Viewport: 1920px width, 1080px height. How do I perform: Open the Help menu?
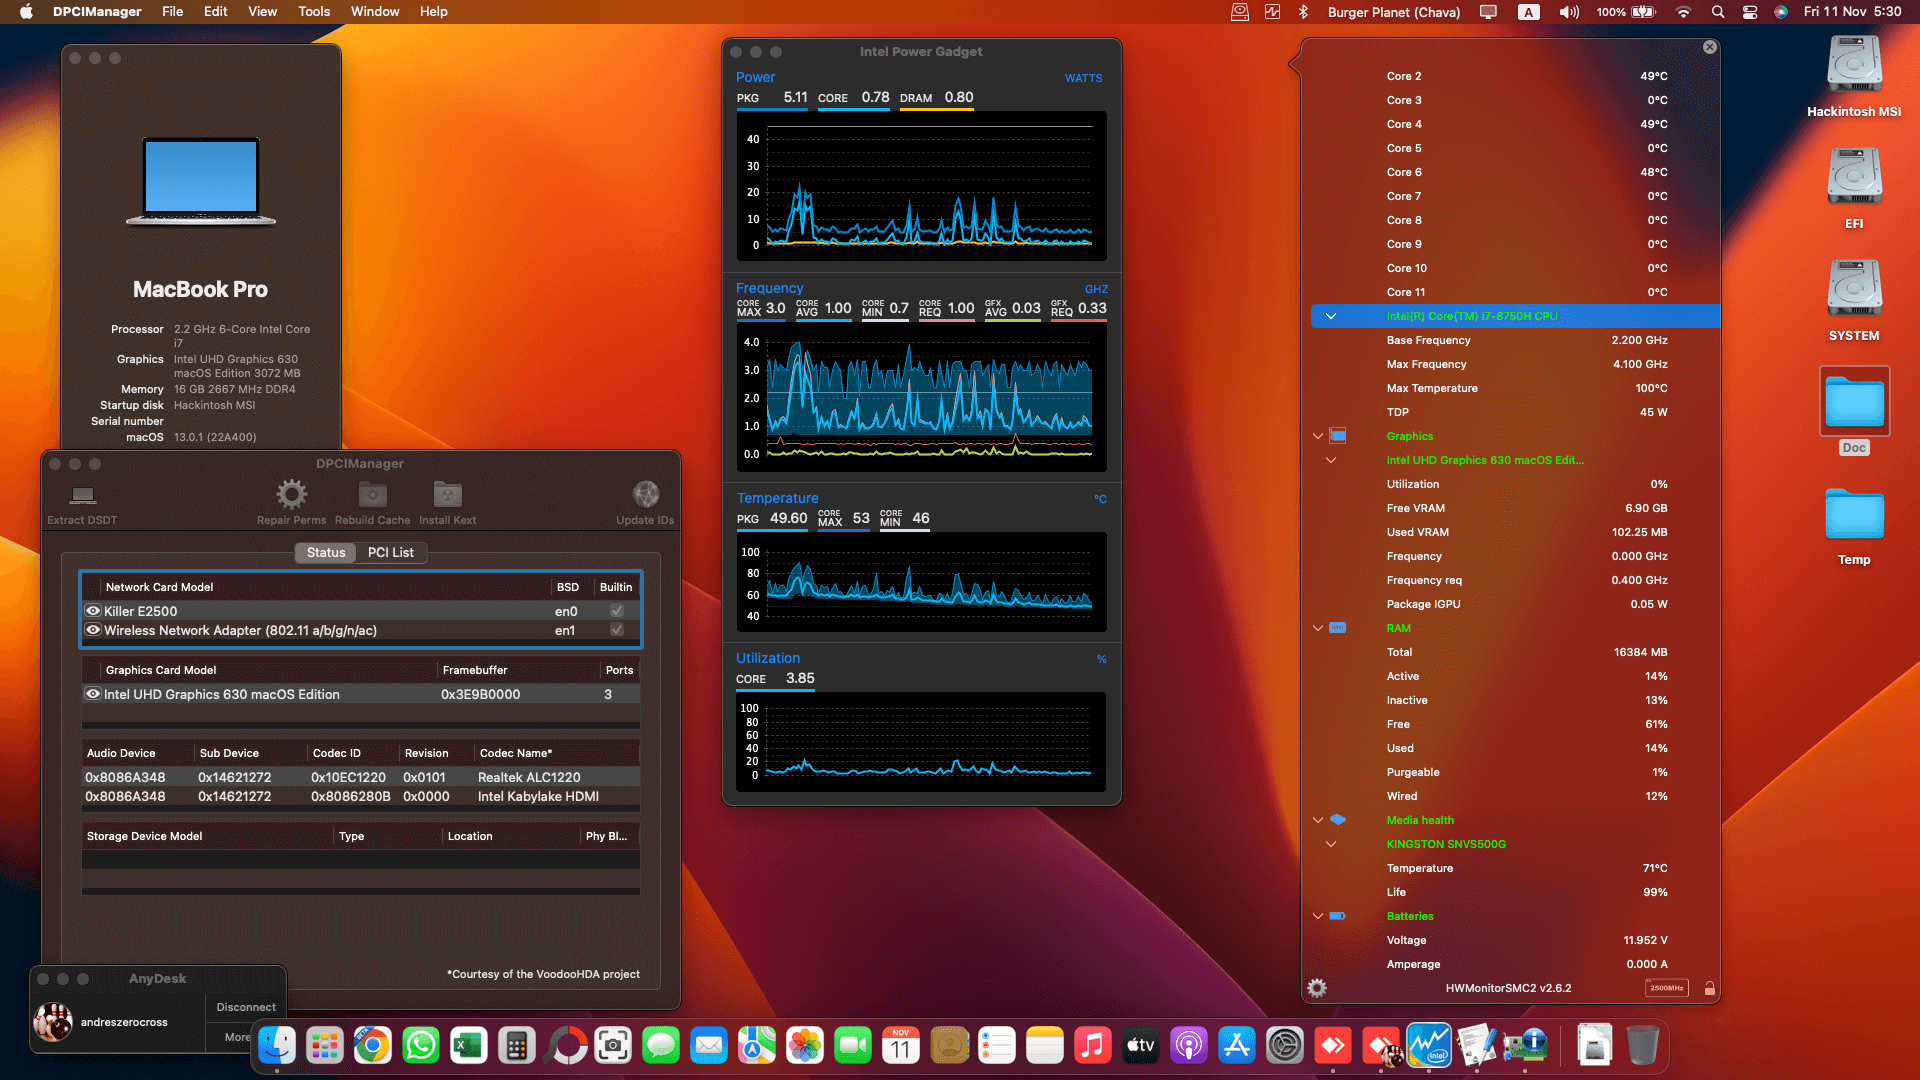point(433,12)
